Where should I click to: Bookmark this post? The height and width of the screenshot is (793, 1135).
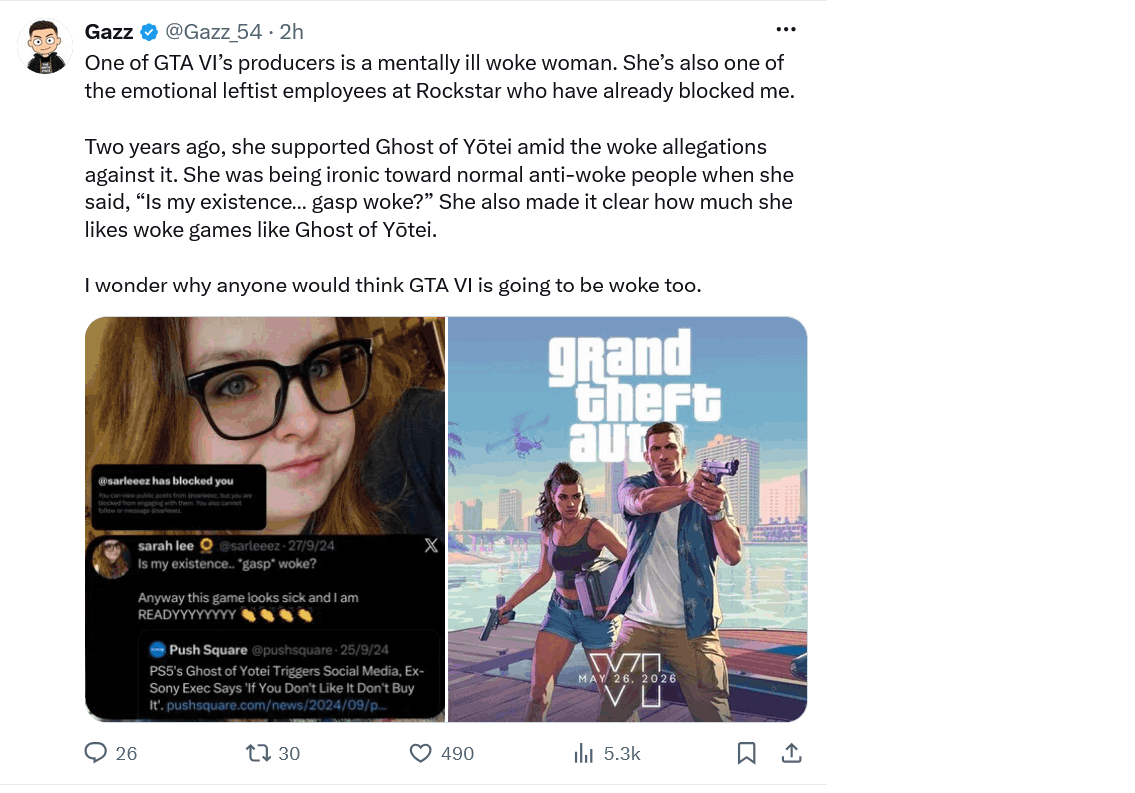point(746,753)
